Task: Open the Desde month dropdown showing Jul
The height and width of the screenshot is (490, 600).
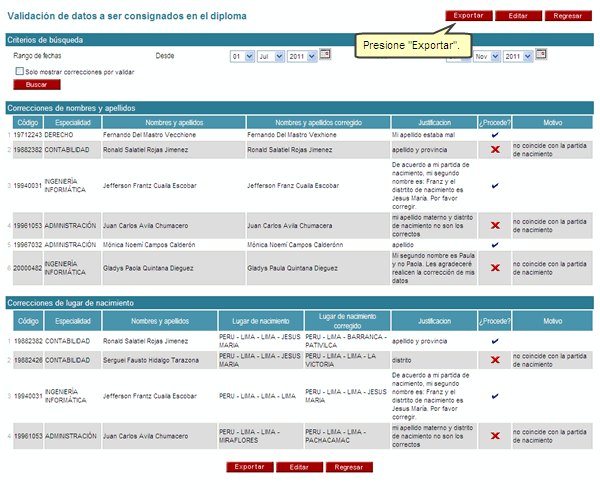Action: tap(271, 57)
